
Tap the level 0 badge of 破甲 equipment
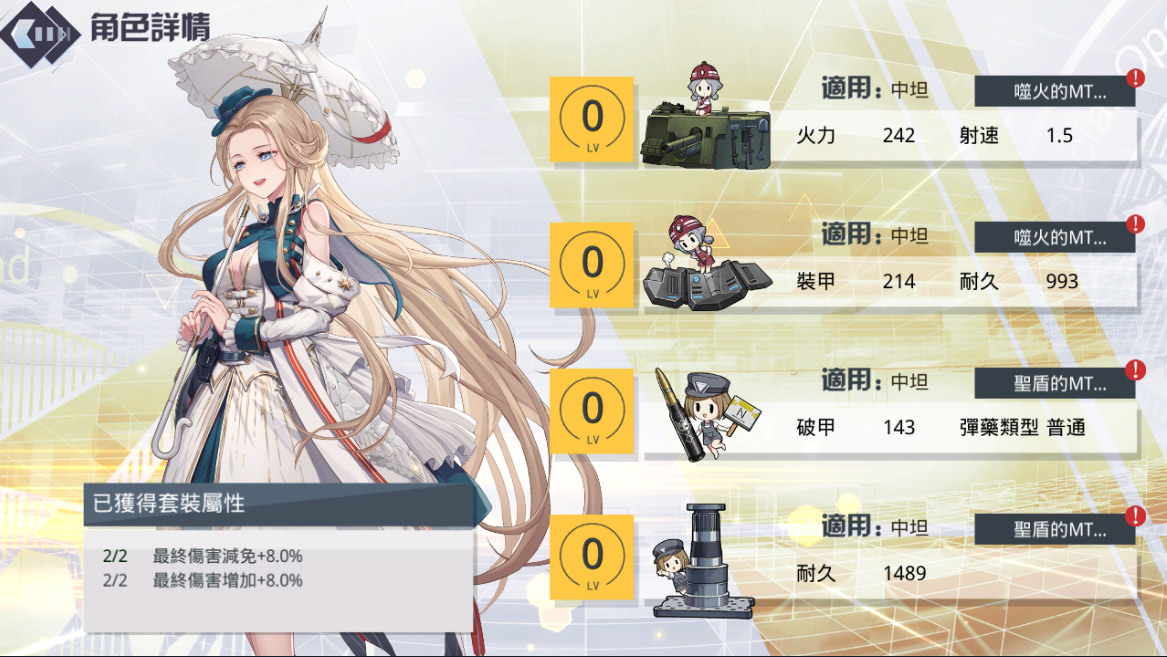click(592, 411)
